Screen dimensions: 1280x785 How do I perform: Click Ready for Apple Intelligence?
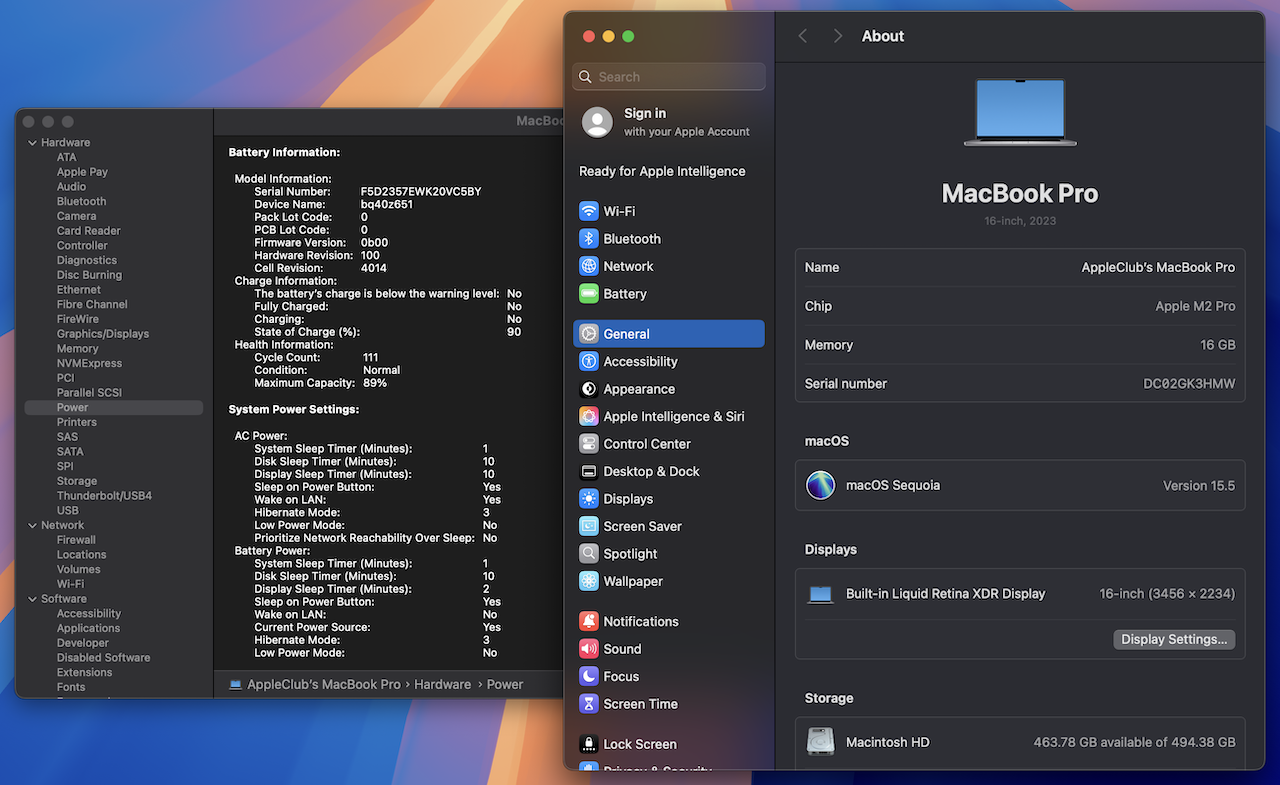(x=662, y=171)
